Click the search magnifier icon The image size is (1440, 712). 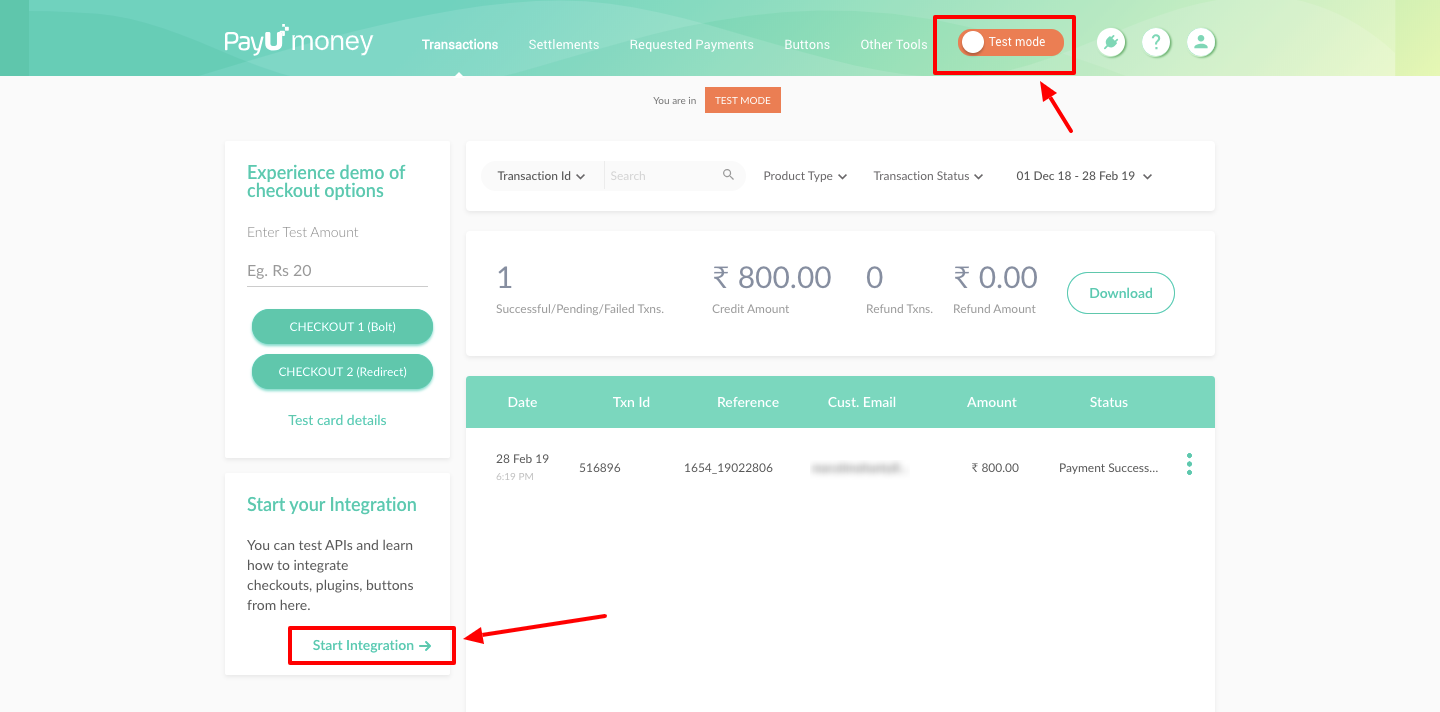728,175
